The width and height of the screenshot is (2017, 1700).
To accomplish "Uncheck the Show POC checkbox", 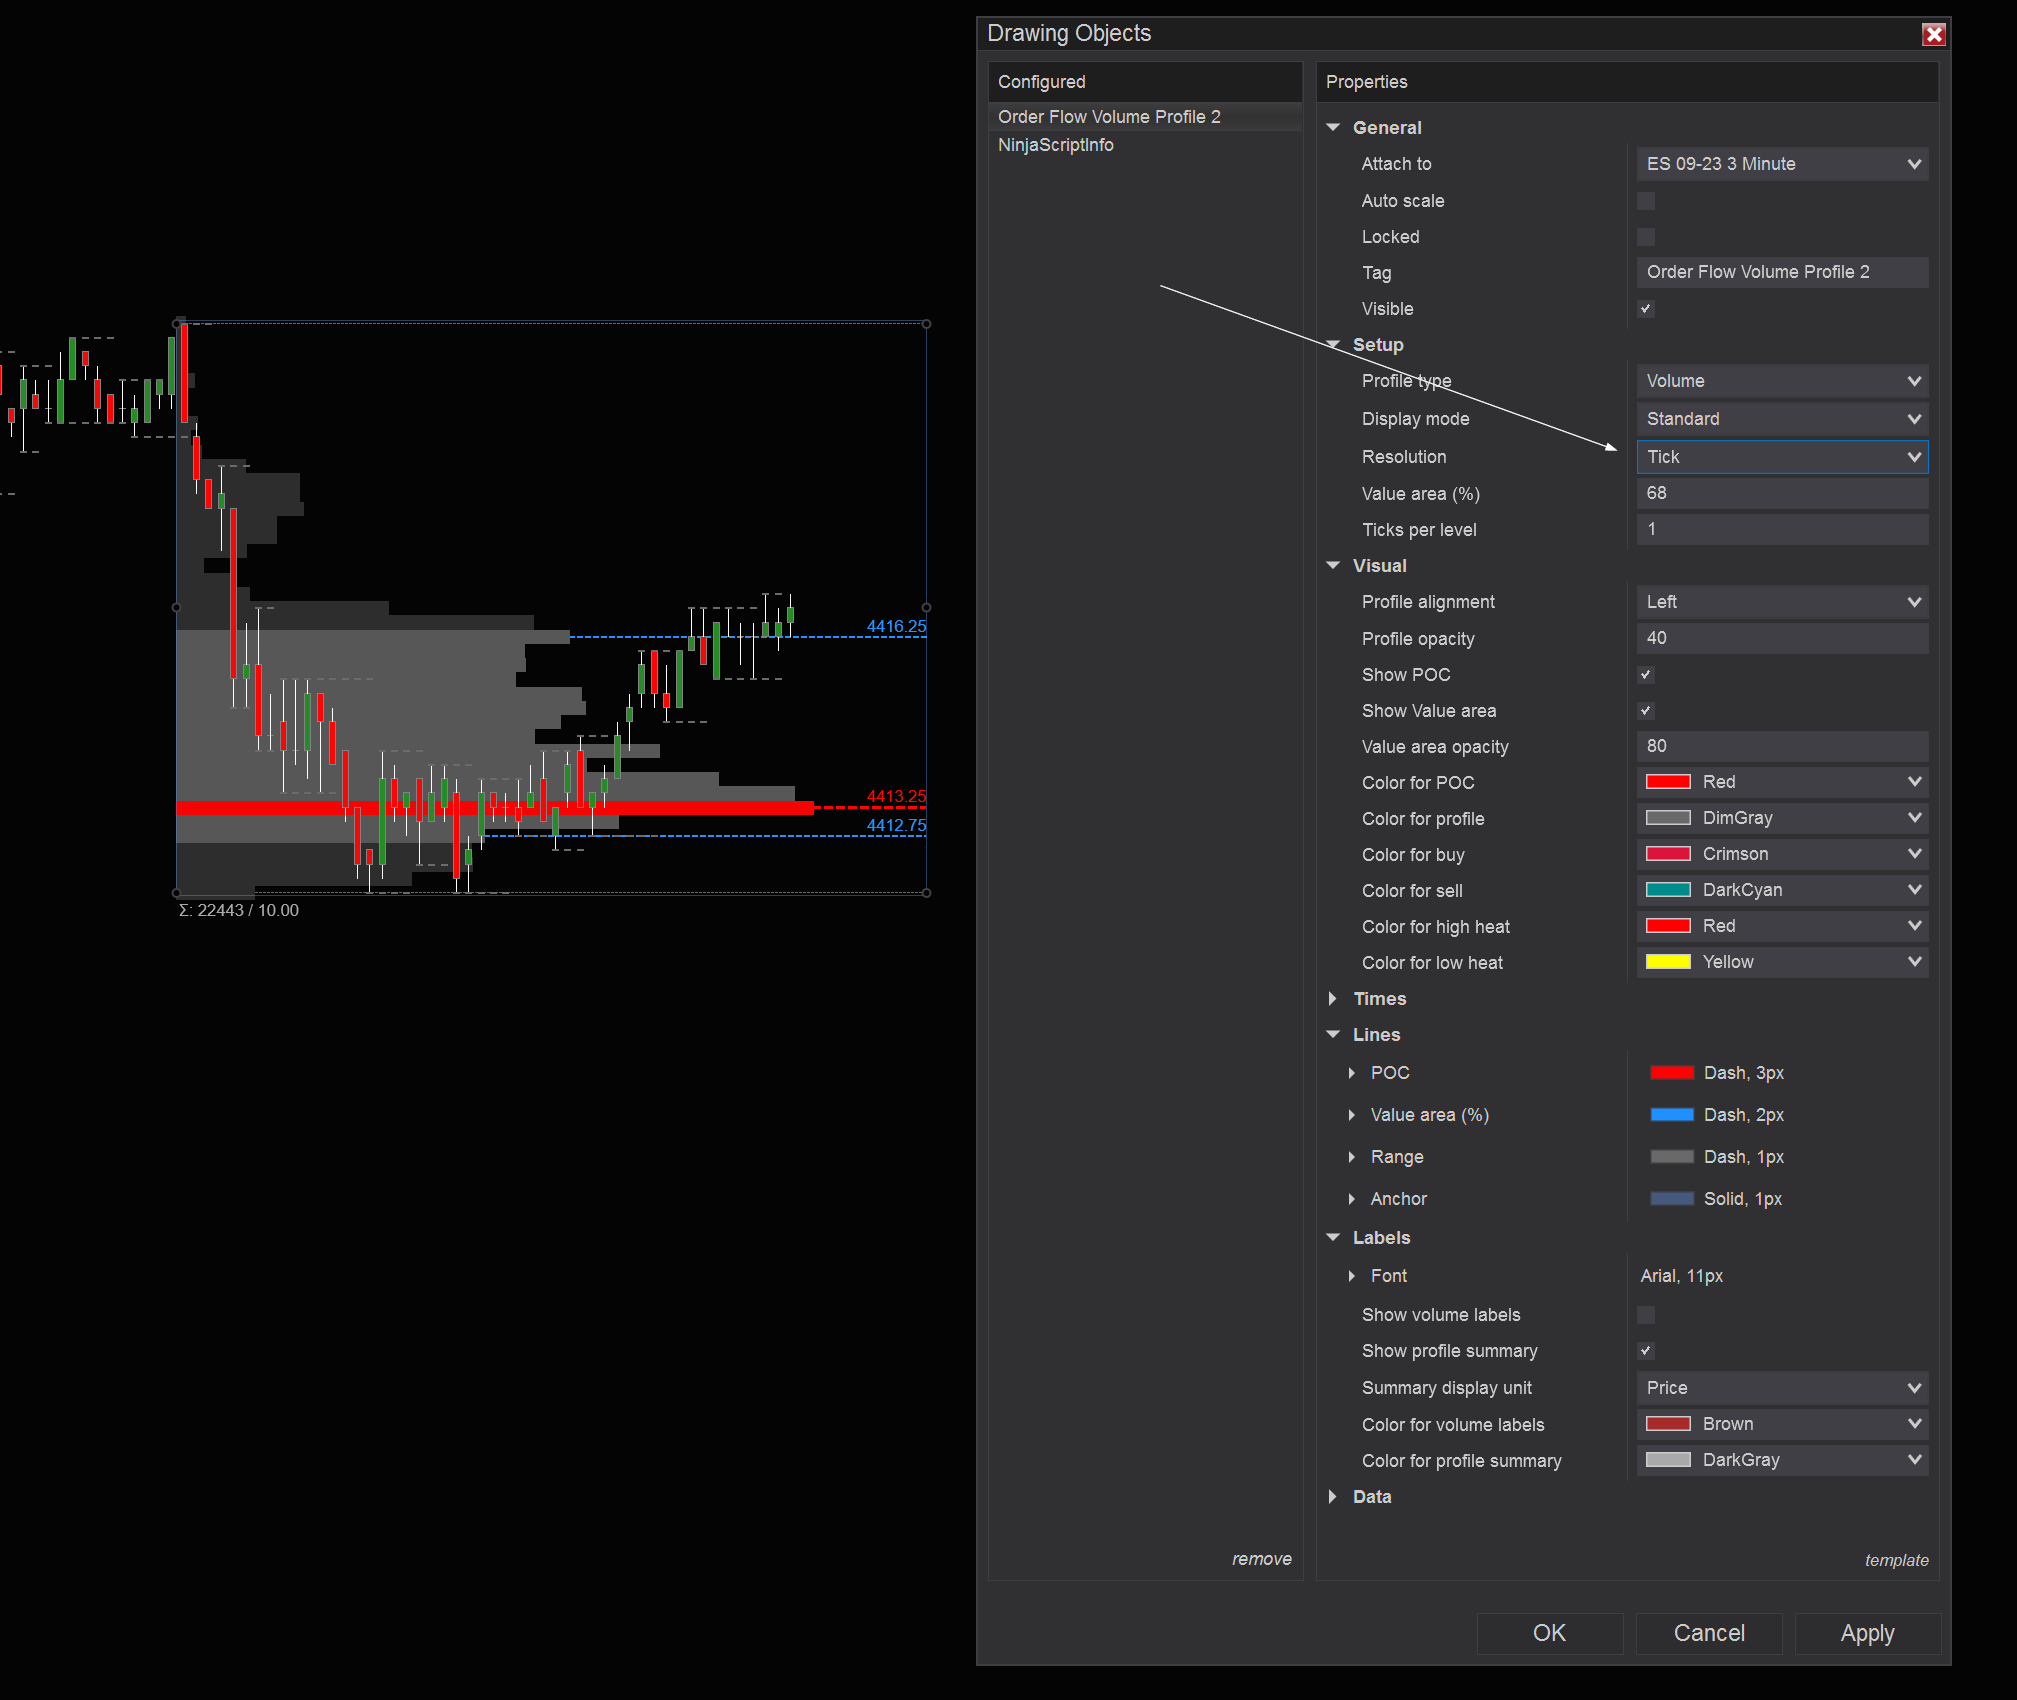I will (1645, 675).
